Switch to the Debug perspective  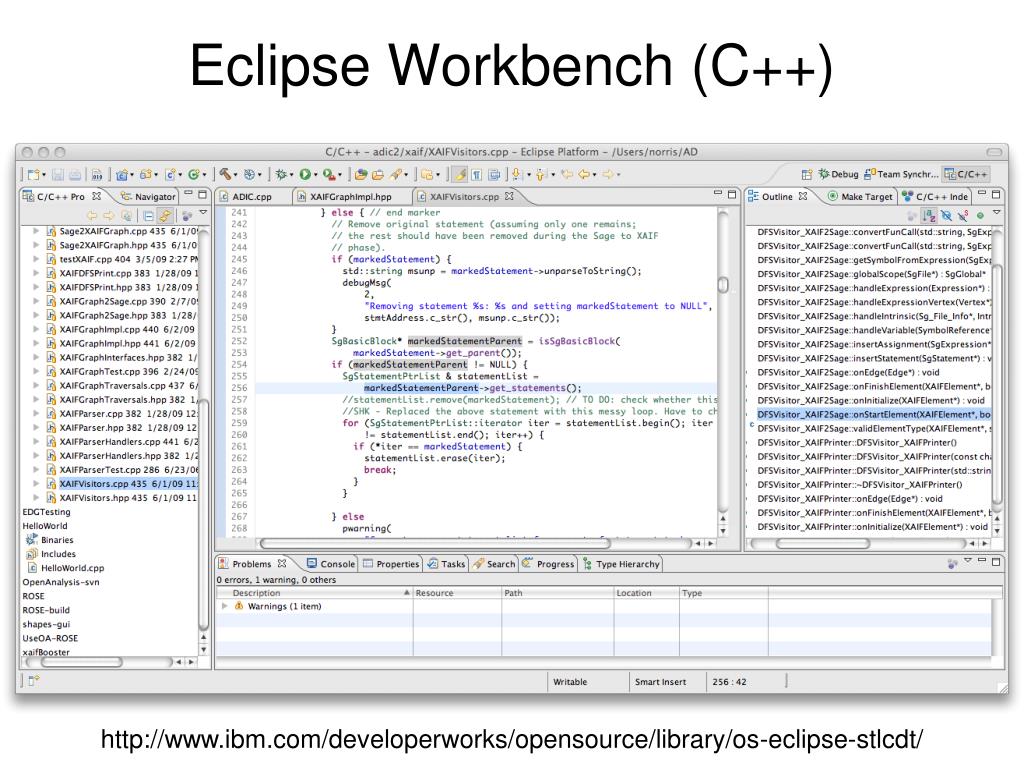coord(839,174)
